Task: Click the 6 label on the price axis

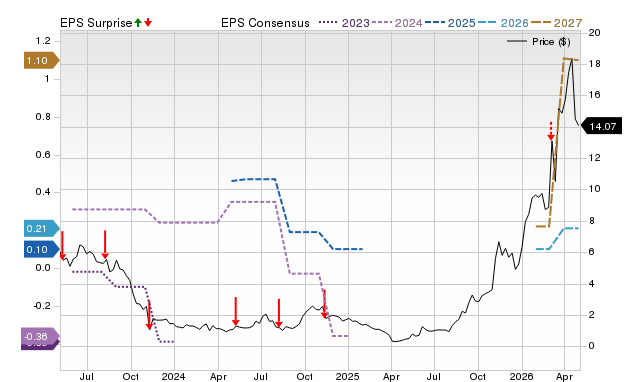Action: 591,252
